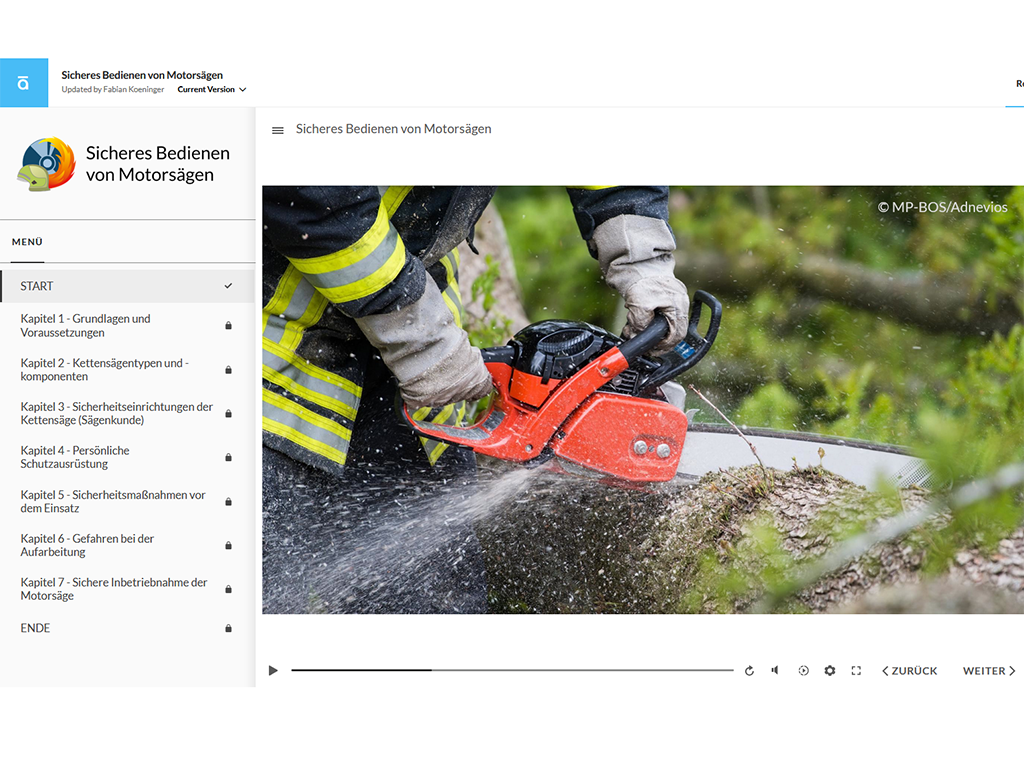Click the replay icon in the player controls

(x=749, y=670)
